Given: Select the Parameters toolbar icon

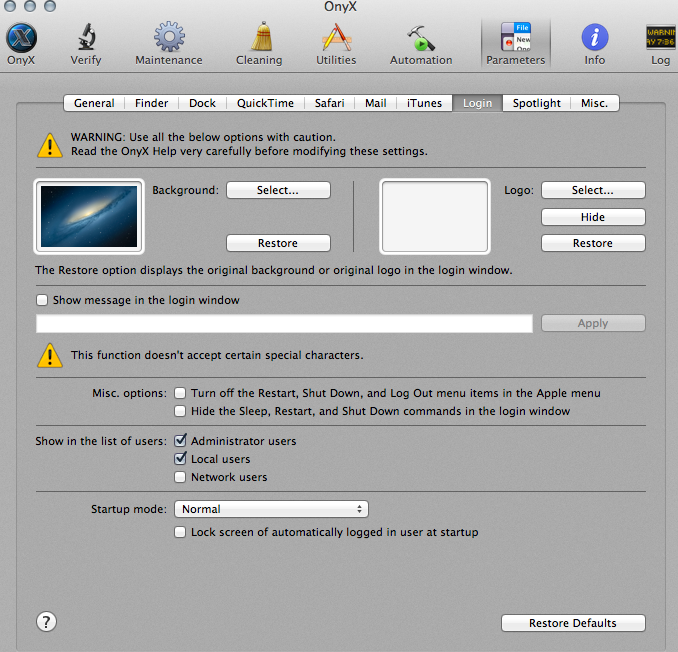Looking at the screenshot, I should coord(515,43).
